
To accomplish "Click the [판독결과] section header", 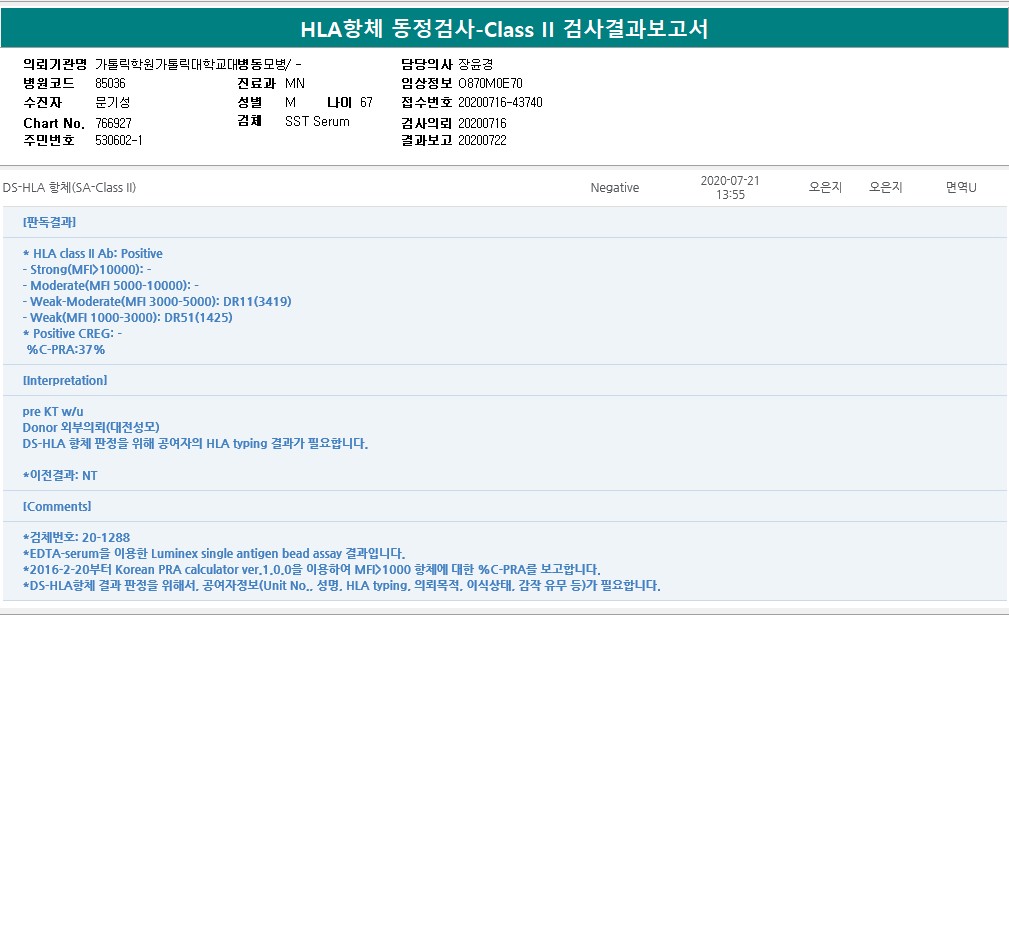I will [50, 222].
